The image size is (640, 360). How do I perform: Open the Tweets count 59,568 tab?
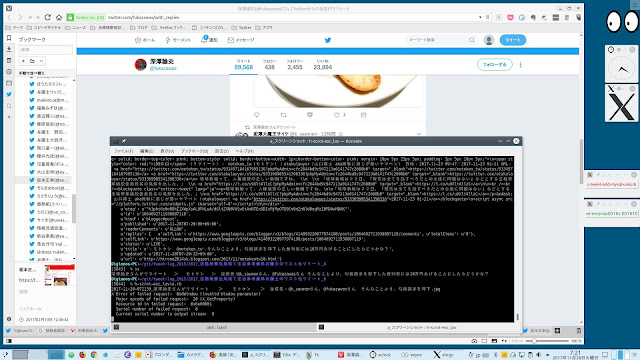[244, 64]
